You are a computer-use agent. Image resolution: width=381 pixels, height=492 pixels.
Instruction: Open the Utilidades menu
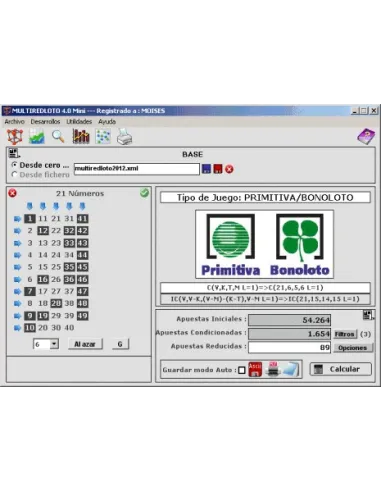[79, 122]
